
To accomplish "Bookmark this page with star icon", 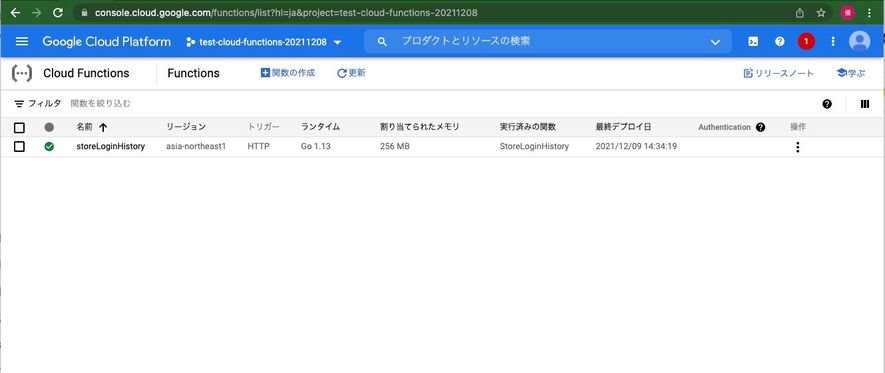I will (x=821, y=12).
